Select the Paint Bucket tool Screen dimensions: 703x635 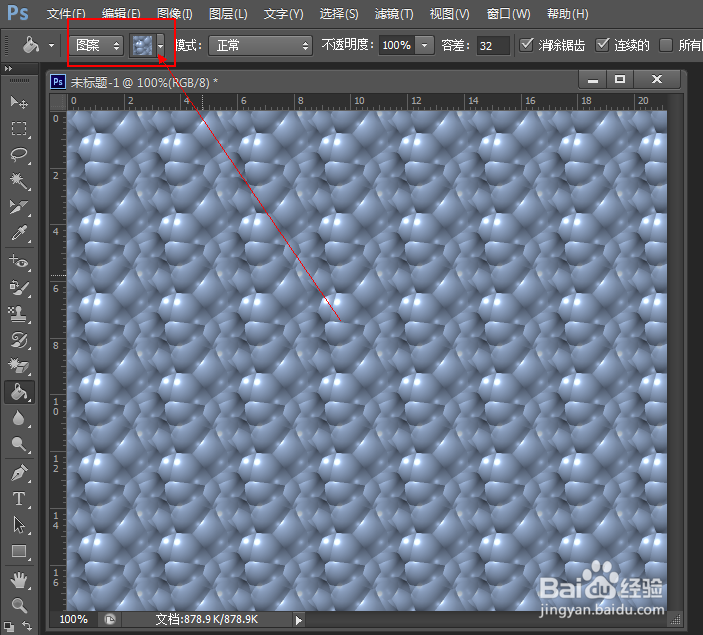(19, 392)
